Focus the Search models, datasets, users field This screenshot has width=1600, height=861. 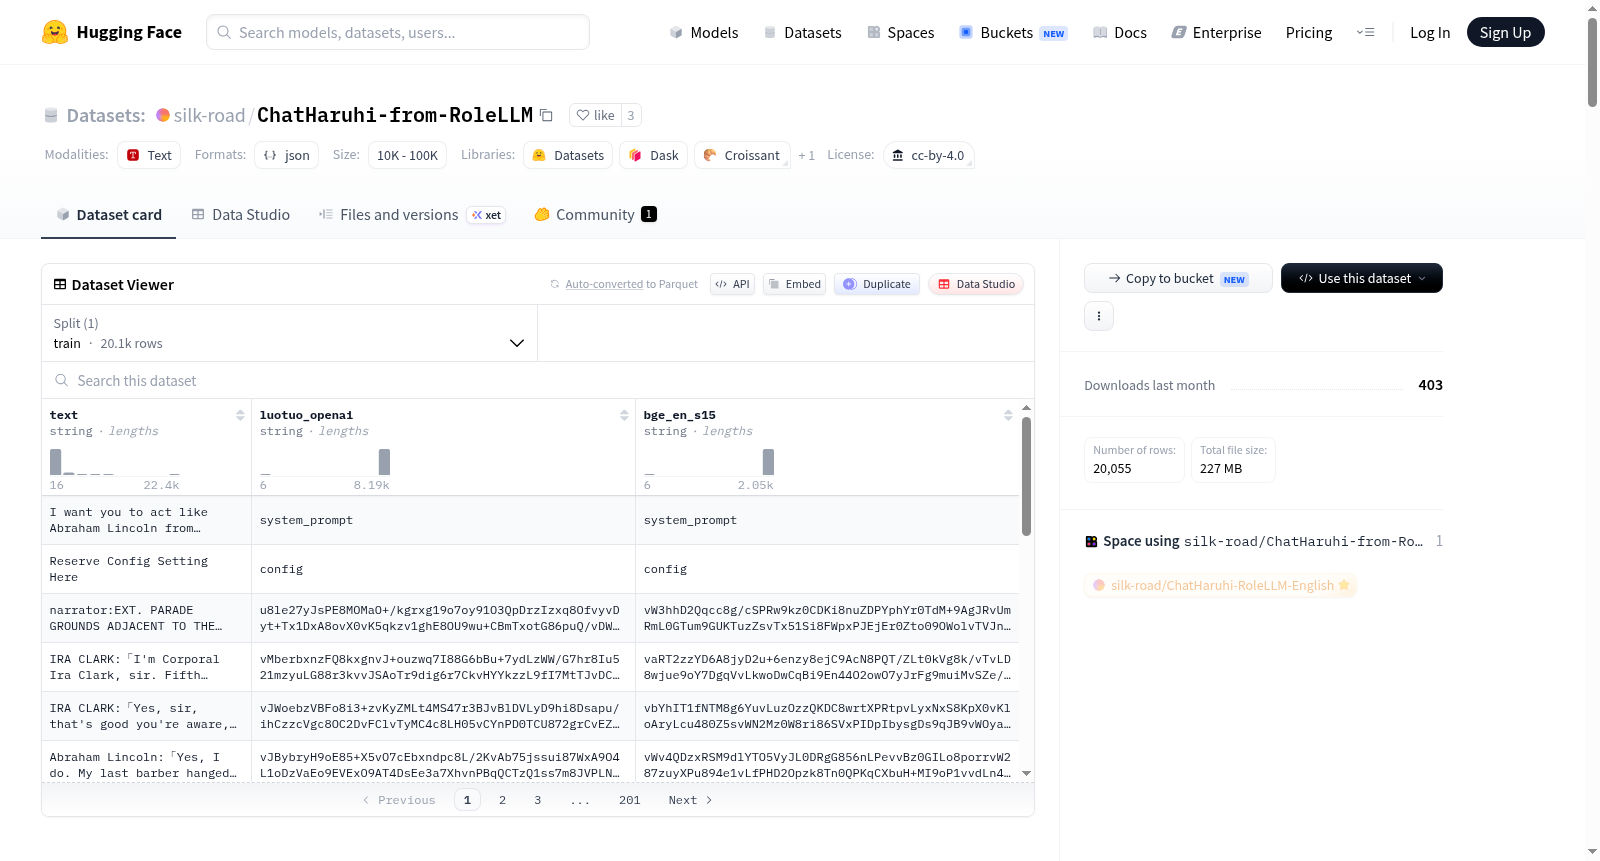pos(398,32)
